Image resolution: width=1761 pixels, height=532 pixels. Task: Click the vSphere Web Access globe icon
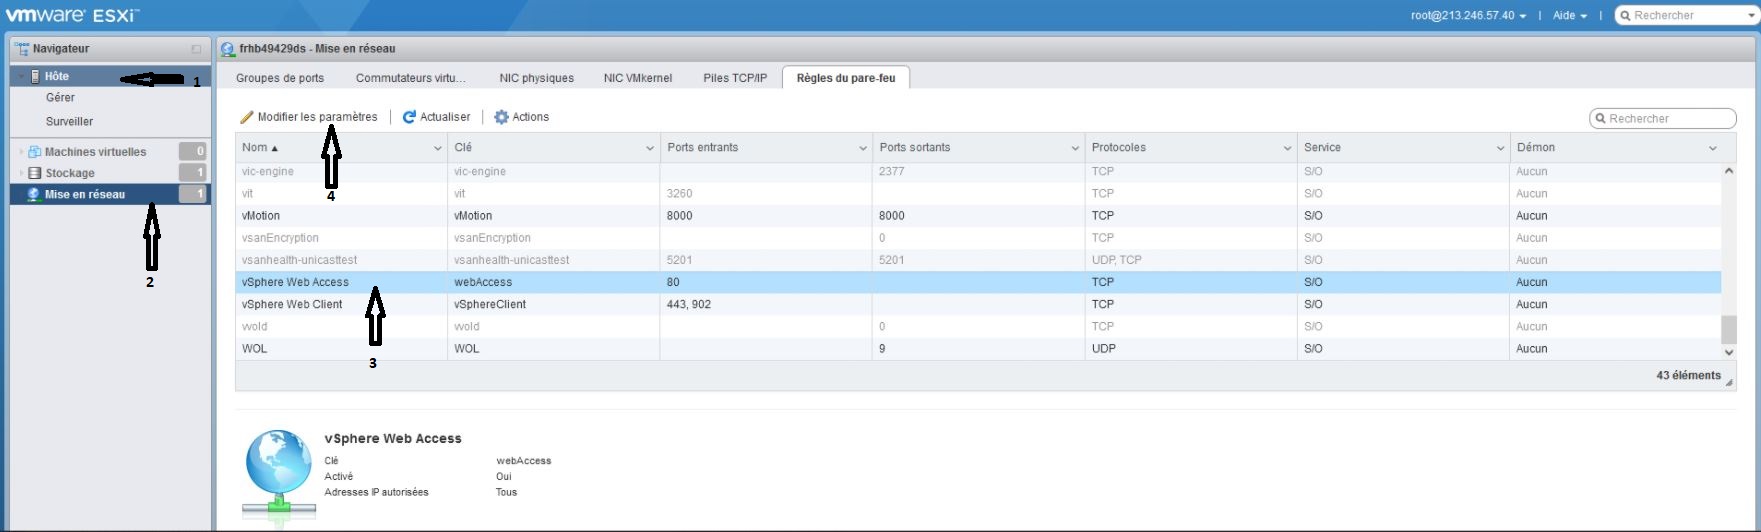pos(279,475)
